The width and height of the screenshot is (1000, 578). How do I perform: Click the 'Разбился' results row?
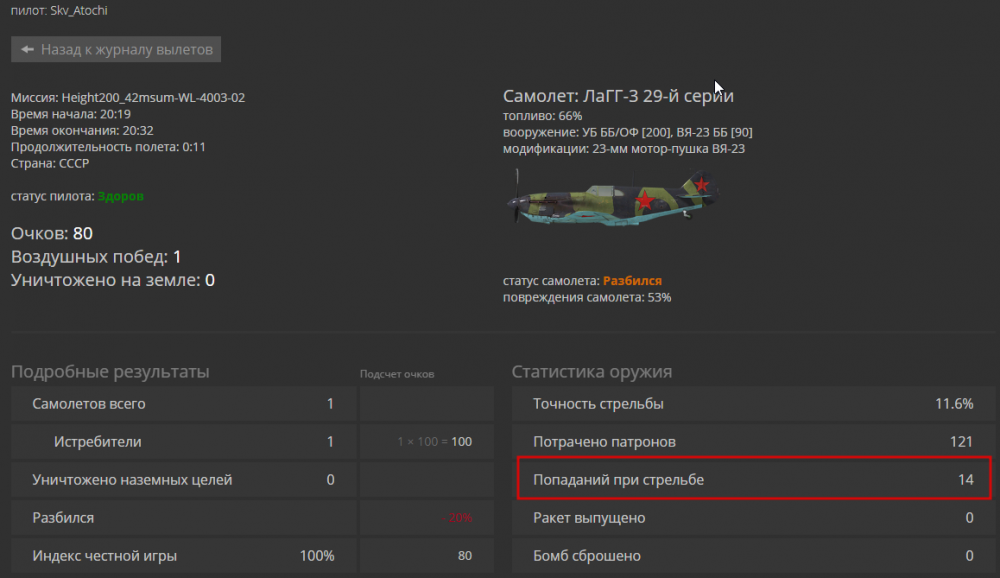click(x=183, y=518)
